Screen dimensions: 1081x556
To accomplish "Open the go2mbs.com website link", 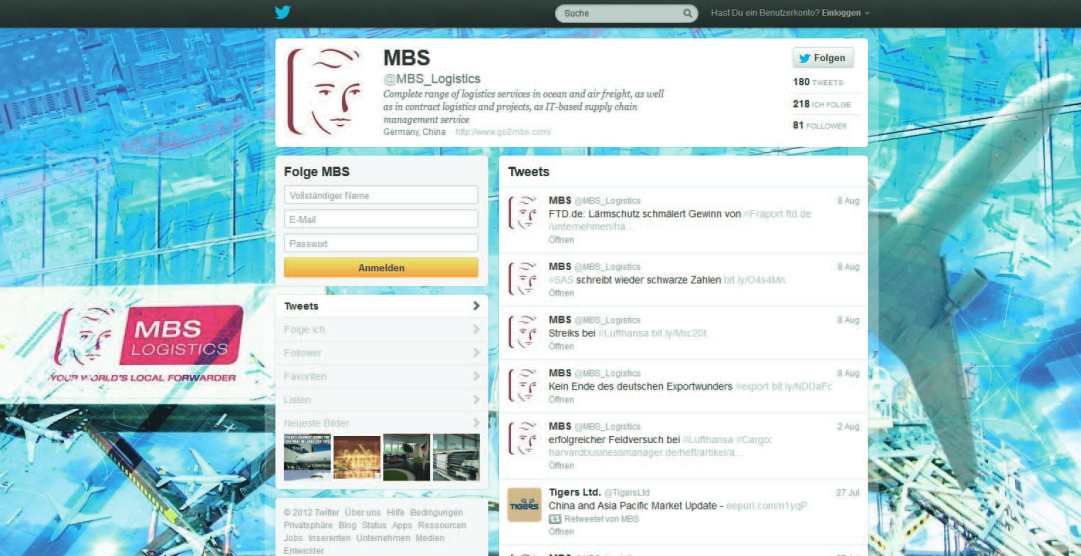I will (x=503, y=132).
